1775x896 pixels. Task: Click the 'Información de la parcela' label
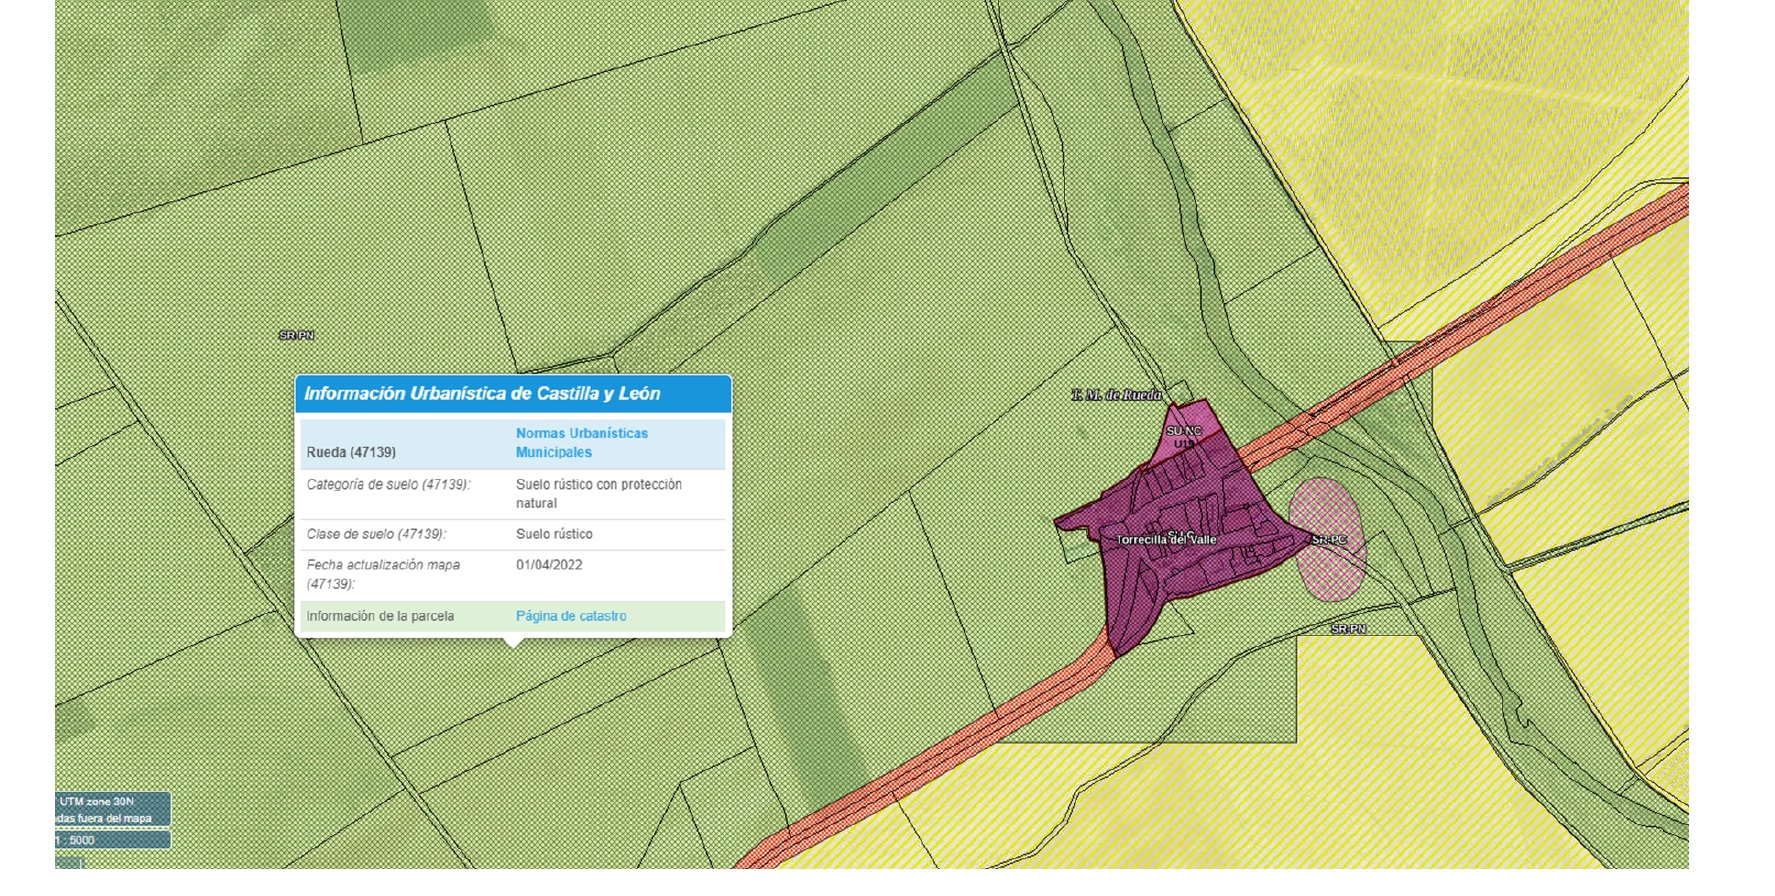[x=380, y=616]
